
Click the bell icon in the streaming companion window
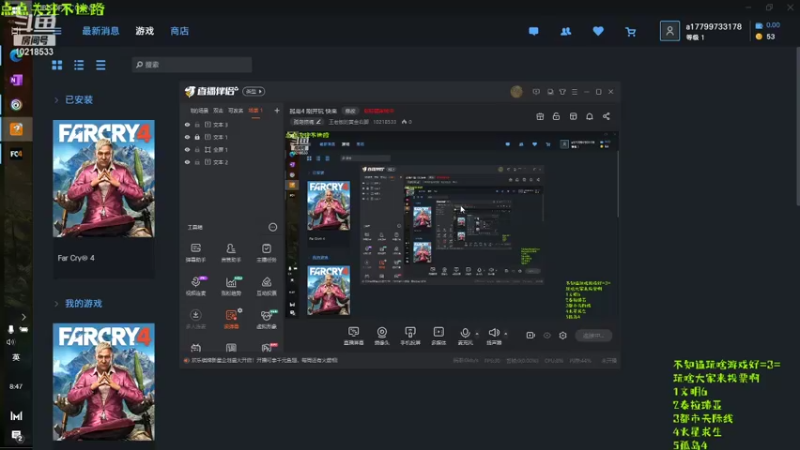click(x=589, y=116)
